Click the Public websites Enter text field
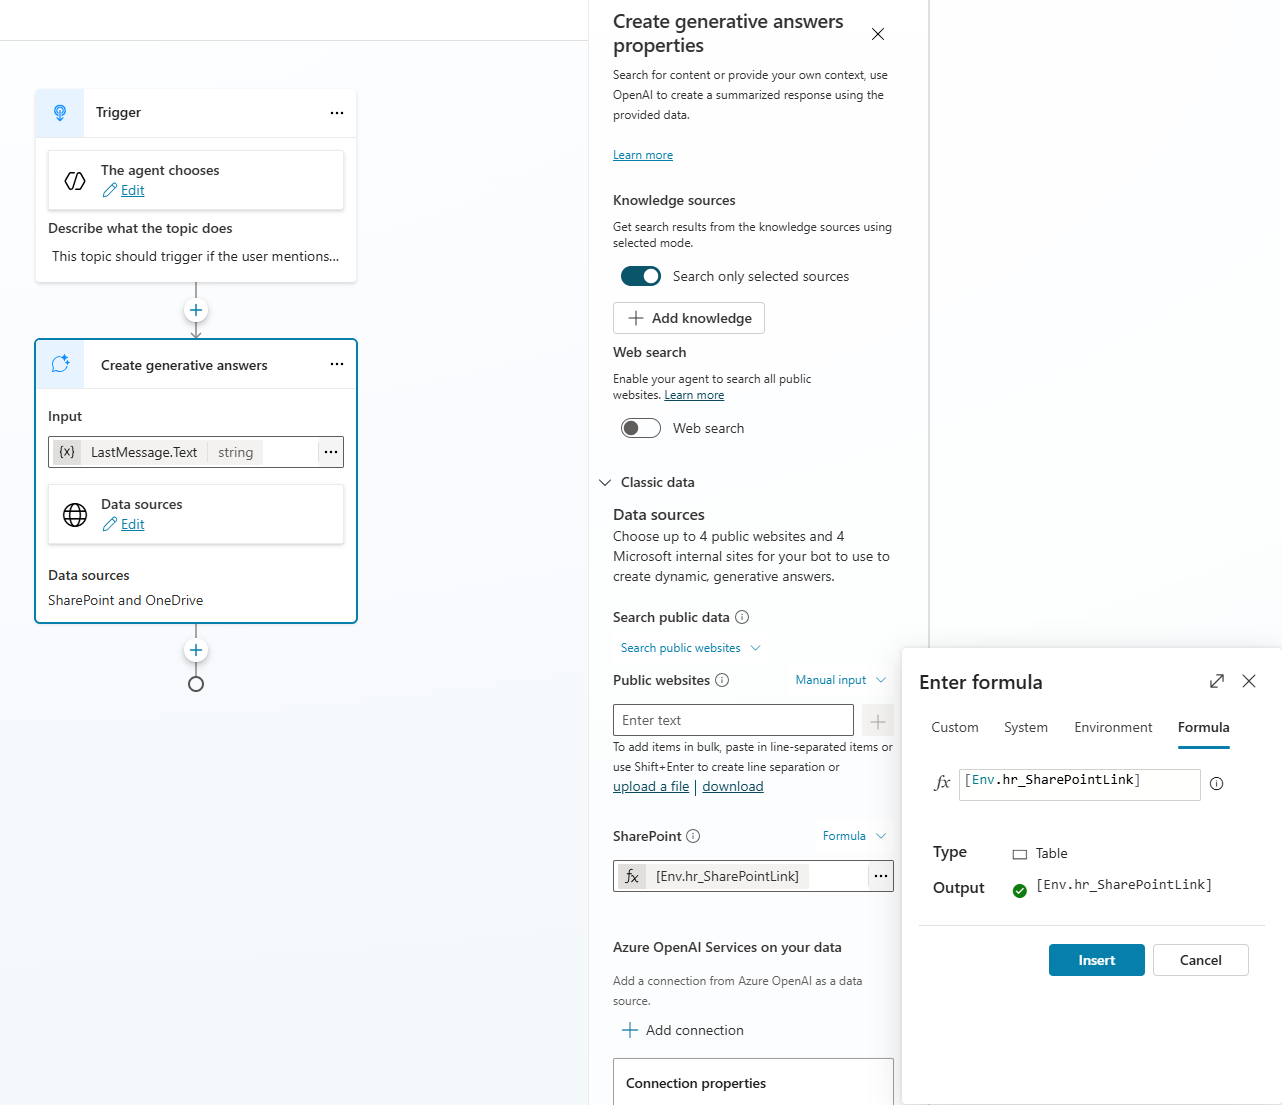Viewport: 1282px width, 1105px height. pyautogui.click(x=733, y=720)
